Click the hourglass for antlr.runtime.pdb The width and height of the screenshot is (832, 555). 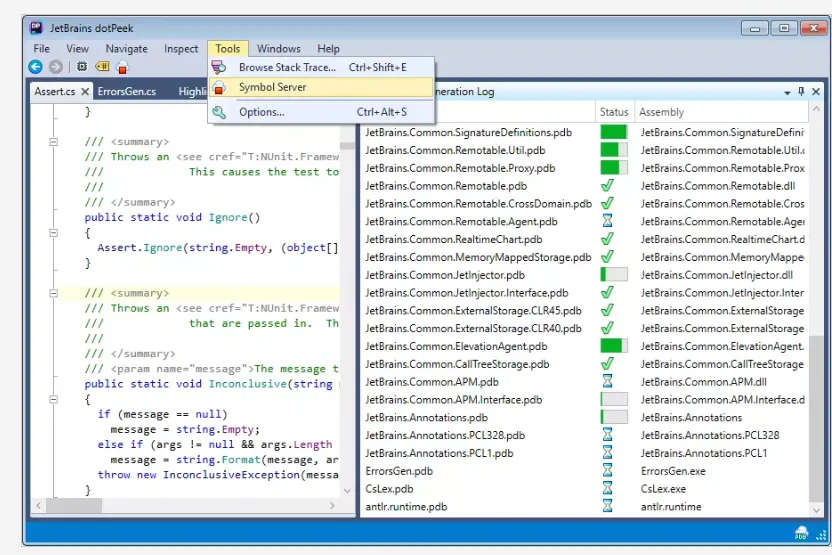[x=608, y=506]
